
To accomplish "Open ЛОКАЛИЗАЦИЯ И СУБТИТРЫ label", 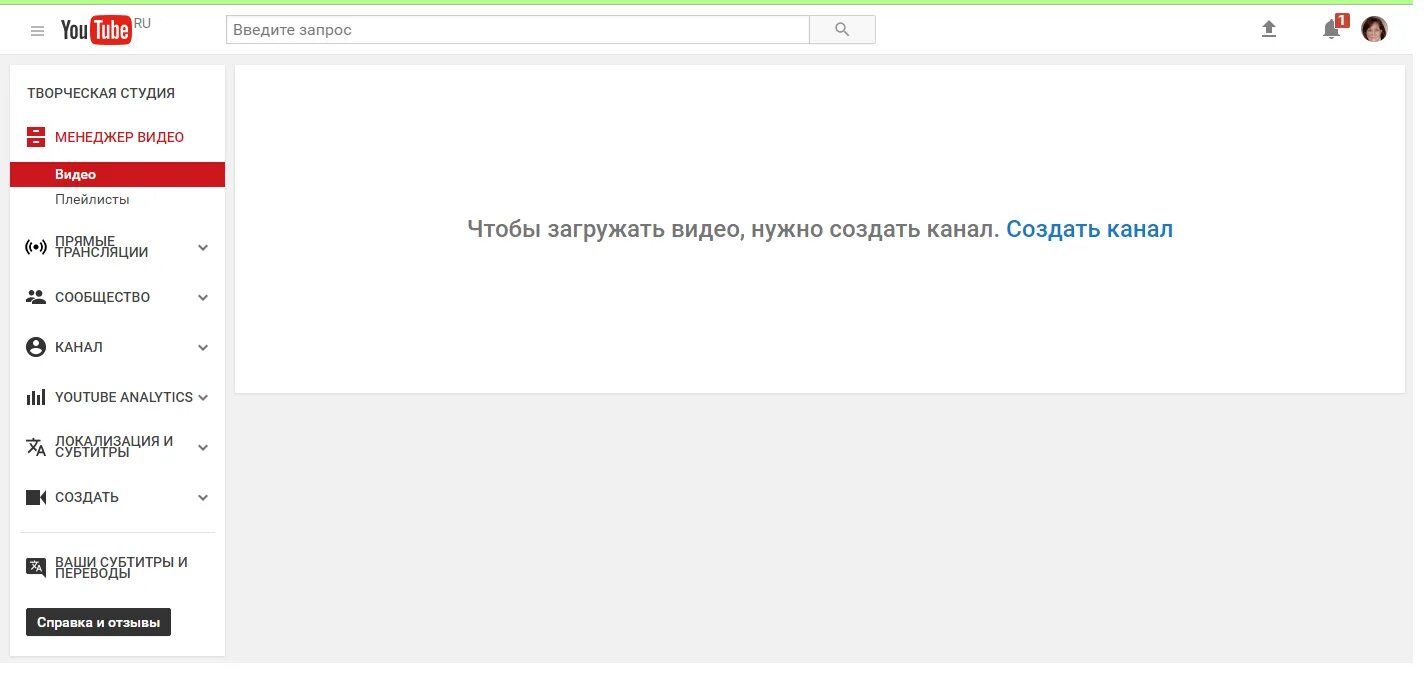I will [x=114, y=447].
